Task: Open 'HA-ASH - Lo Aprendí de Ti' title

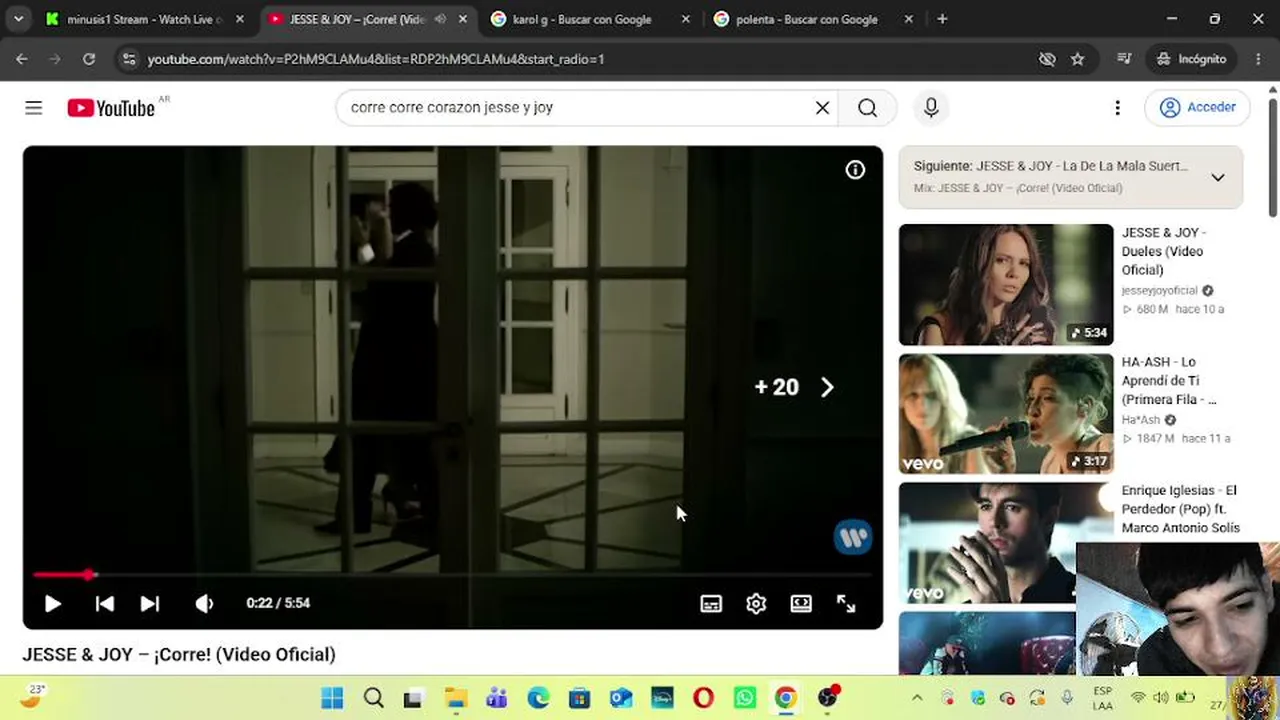Action: 1171,380
